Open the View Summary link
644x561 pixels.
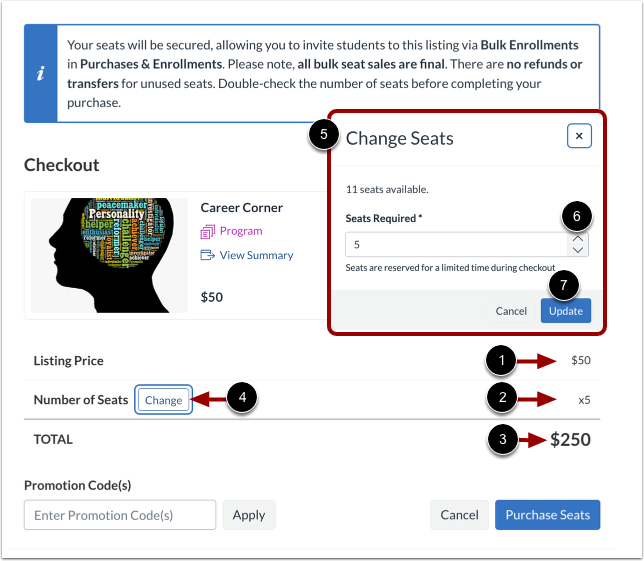(256, 255)
